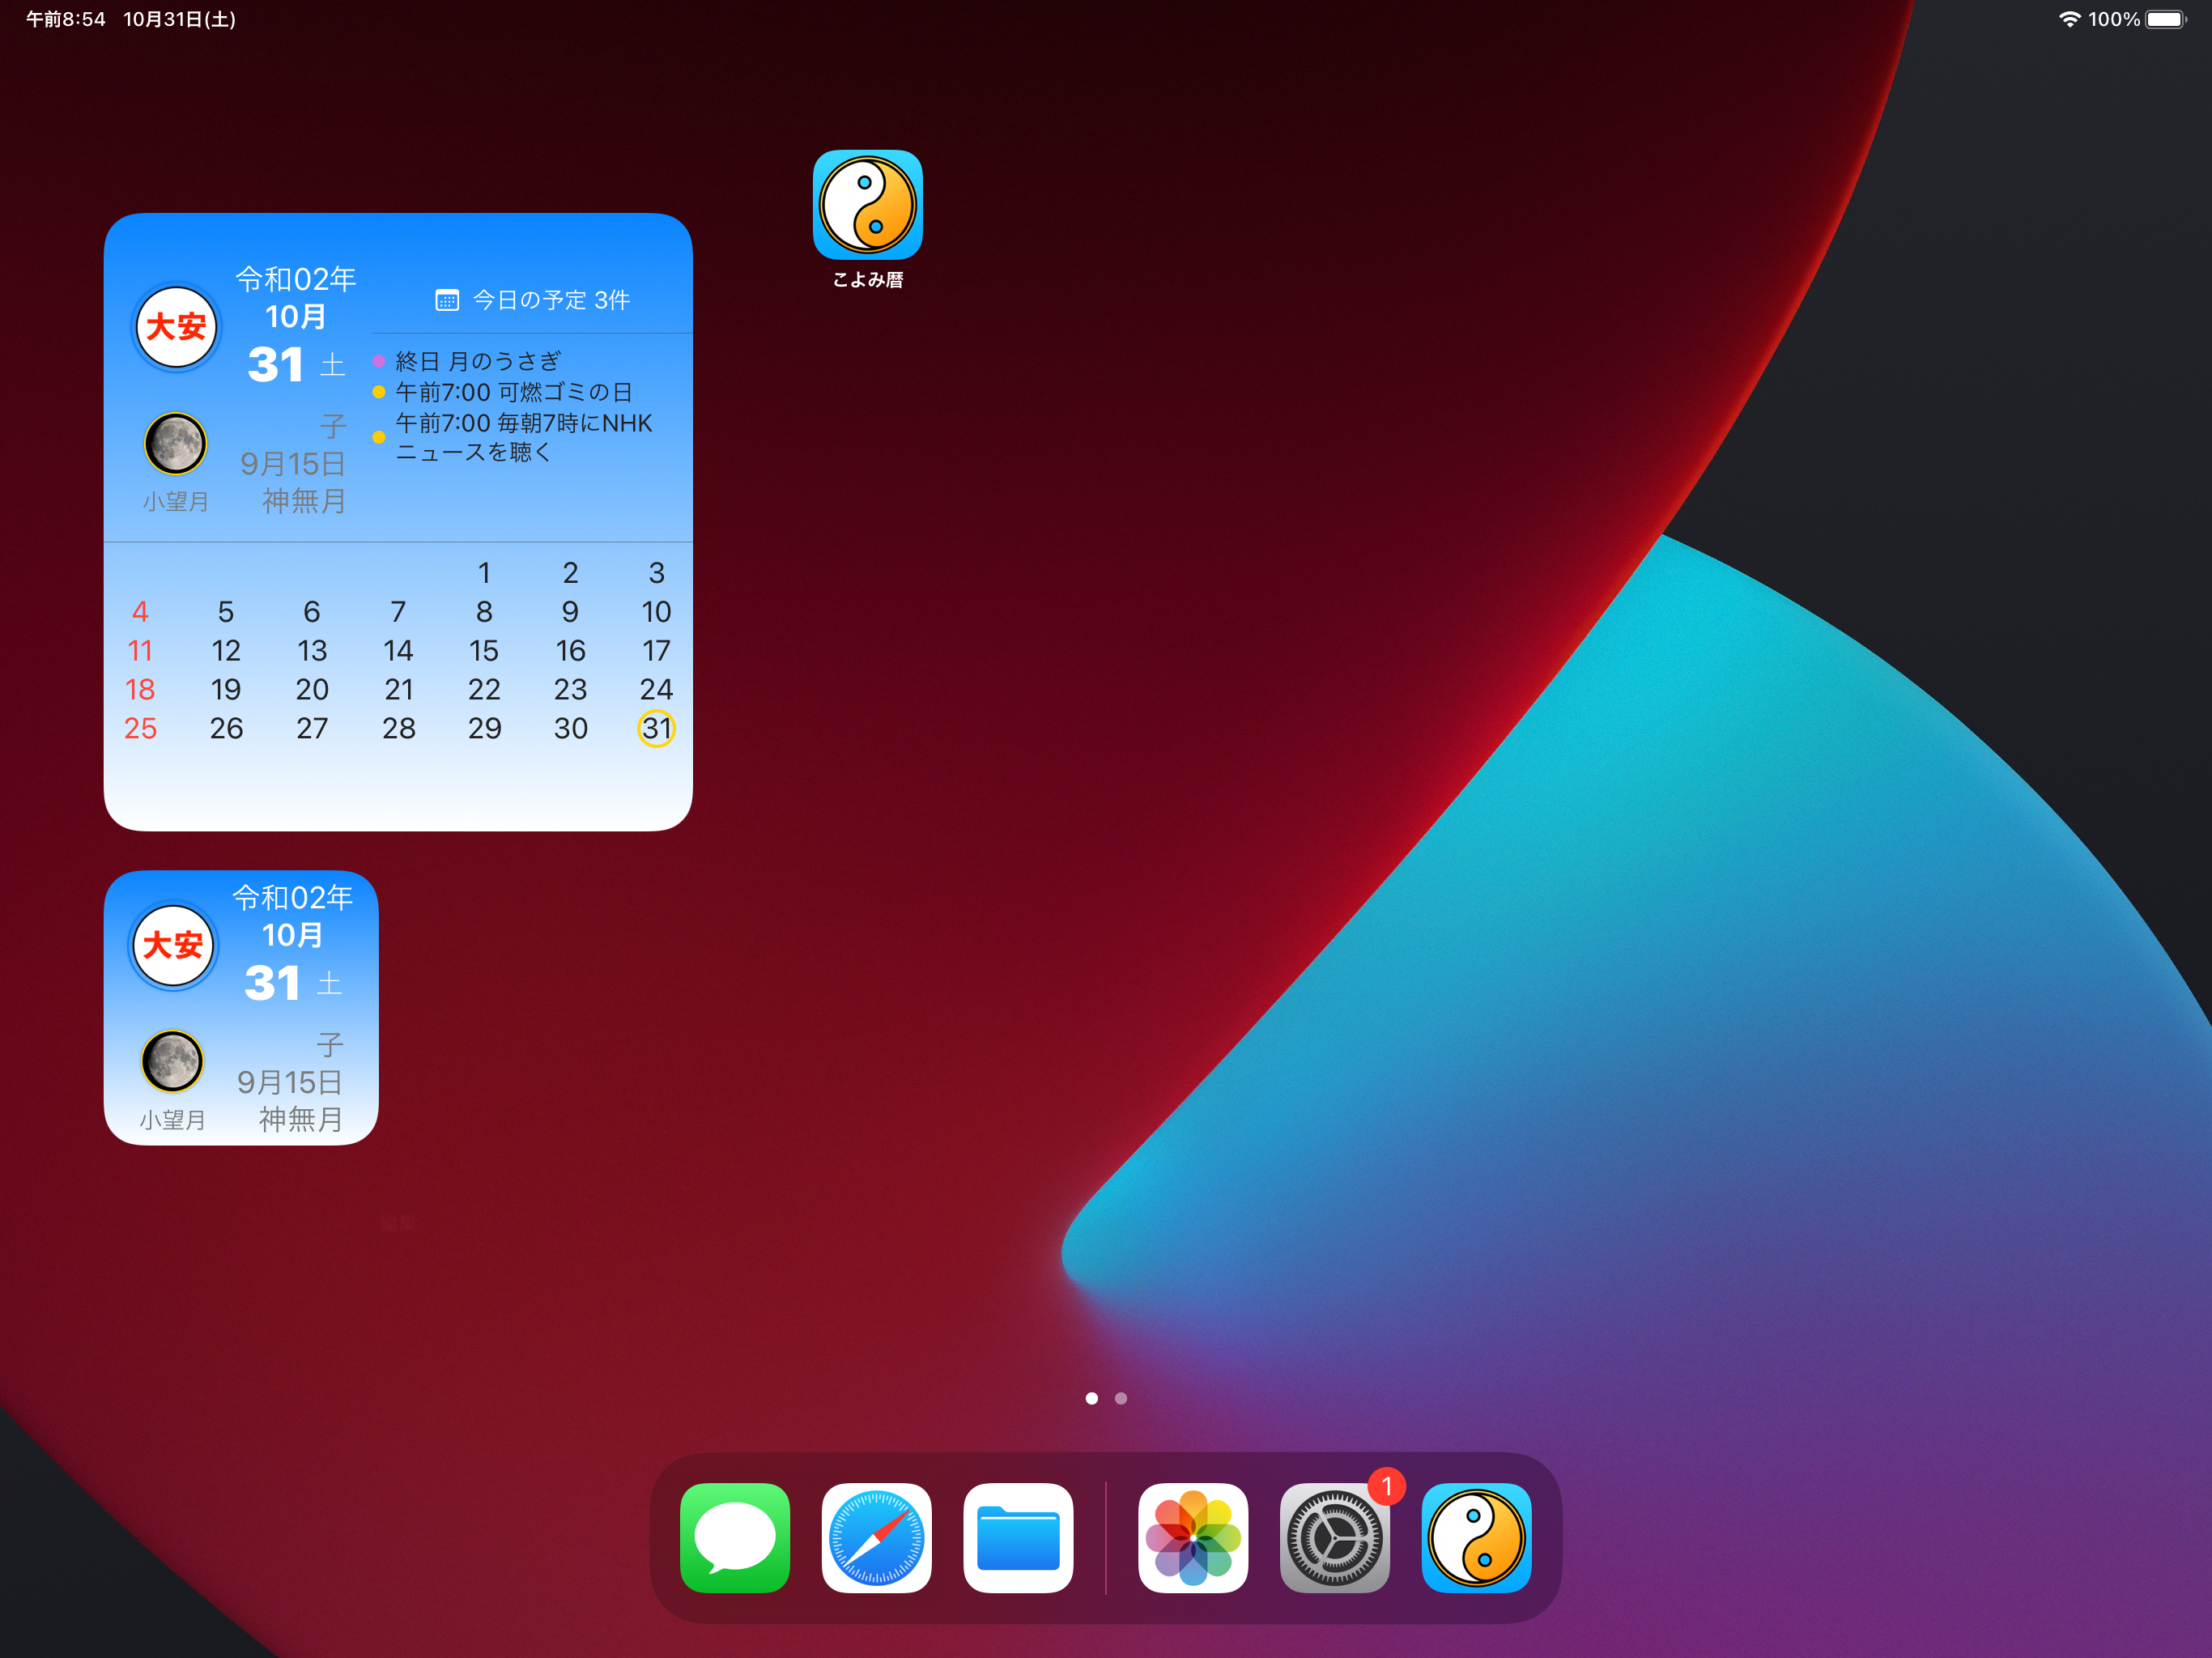Tap the battery indicator in status bar
The image size is (2212, 1658).
(2165, 19)
